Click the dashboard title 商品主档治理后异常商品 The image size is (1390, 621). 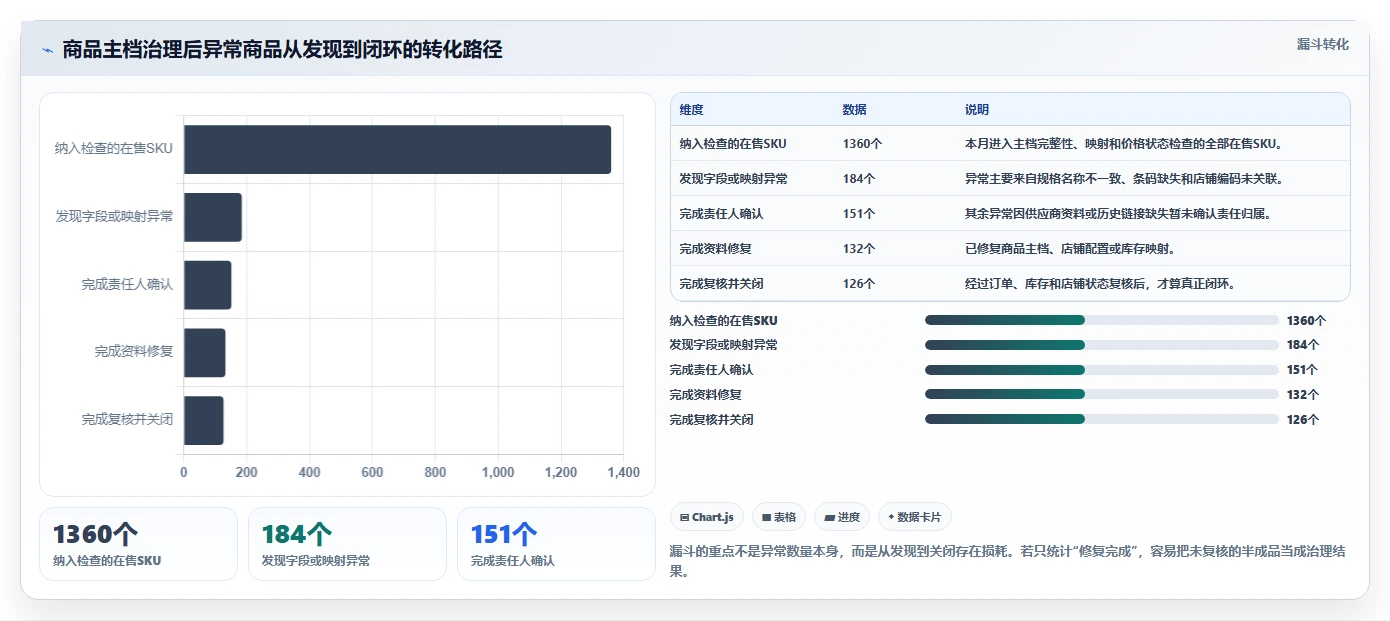tap(282, 50)
